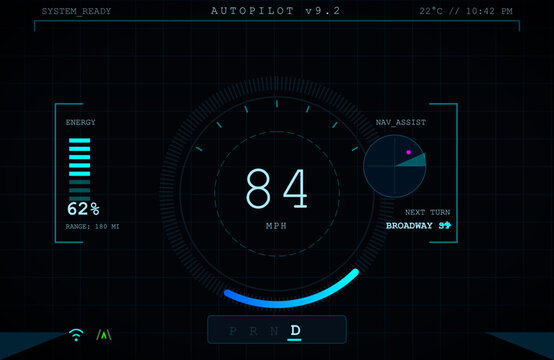
Task: Tap the RANGE: 180 MI readout
Action: click(x=93, y=226)
